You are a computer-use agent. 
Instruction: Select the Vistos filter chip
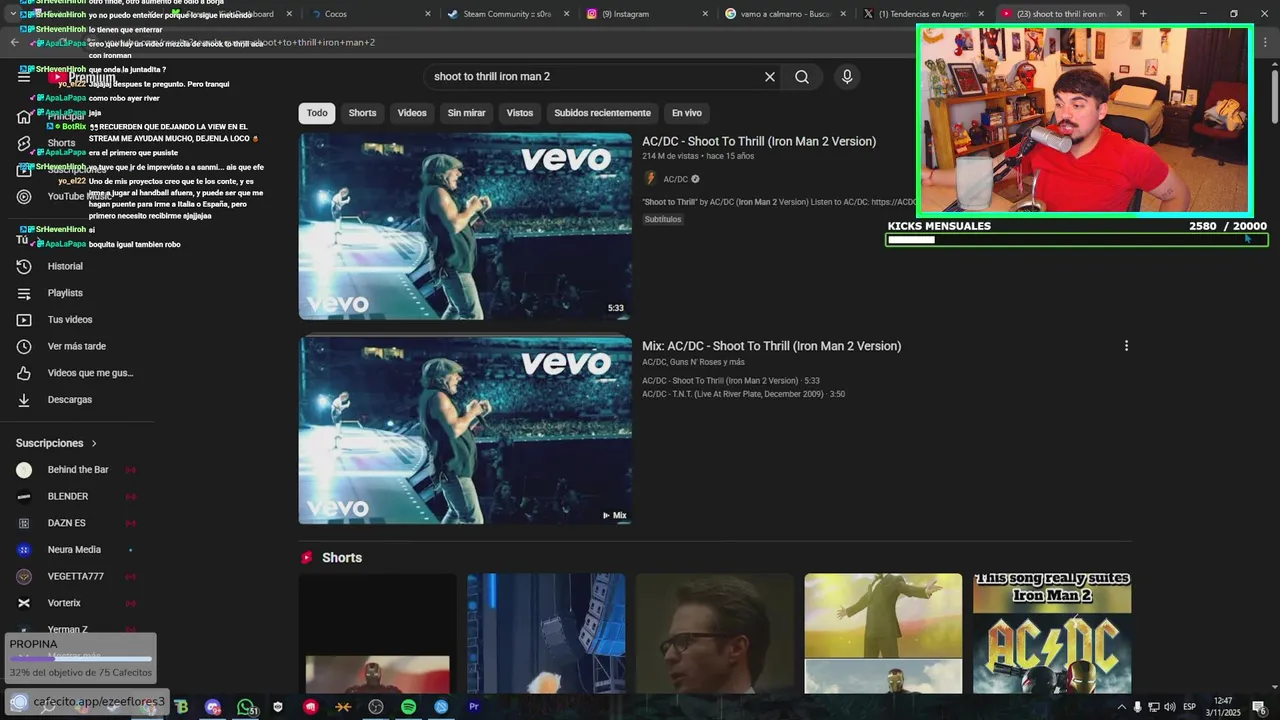[520, 113]
